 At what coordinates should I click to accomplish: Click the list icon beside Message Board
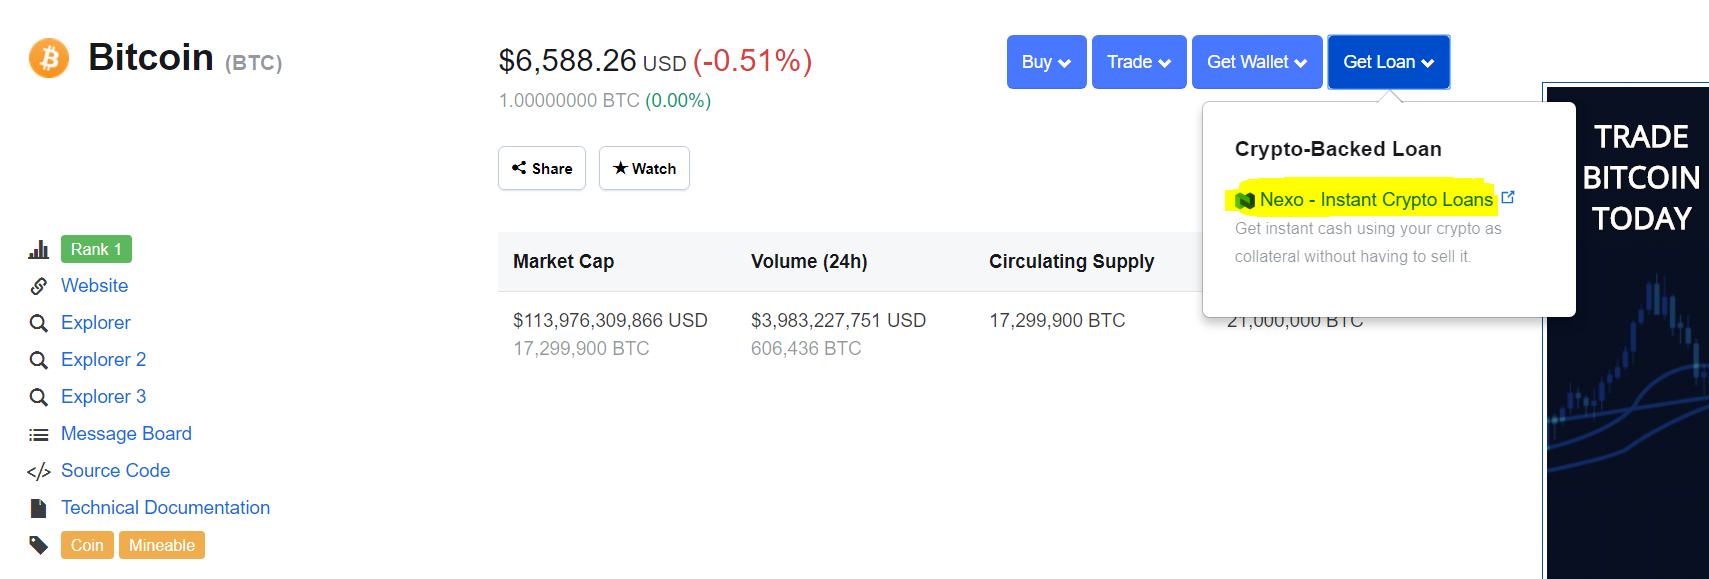point(39,435)
